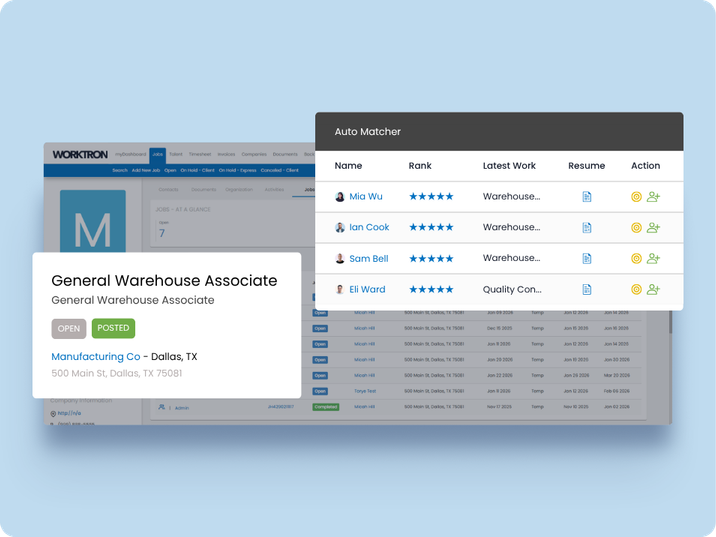Click the Manufacturing Co company link

[95, 356]
